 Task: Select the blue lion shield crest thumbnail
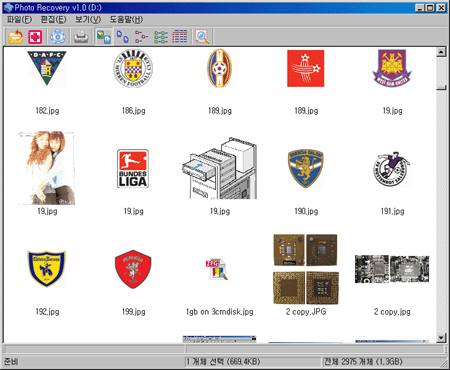click(x=306, y=168)
